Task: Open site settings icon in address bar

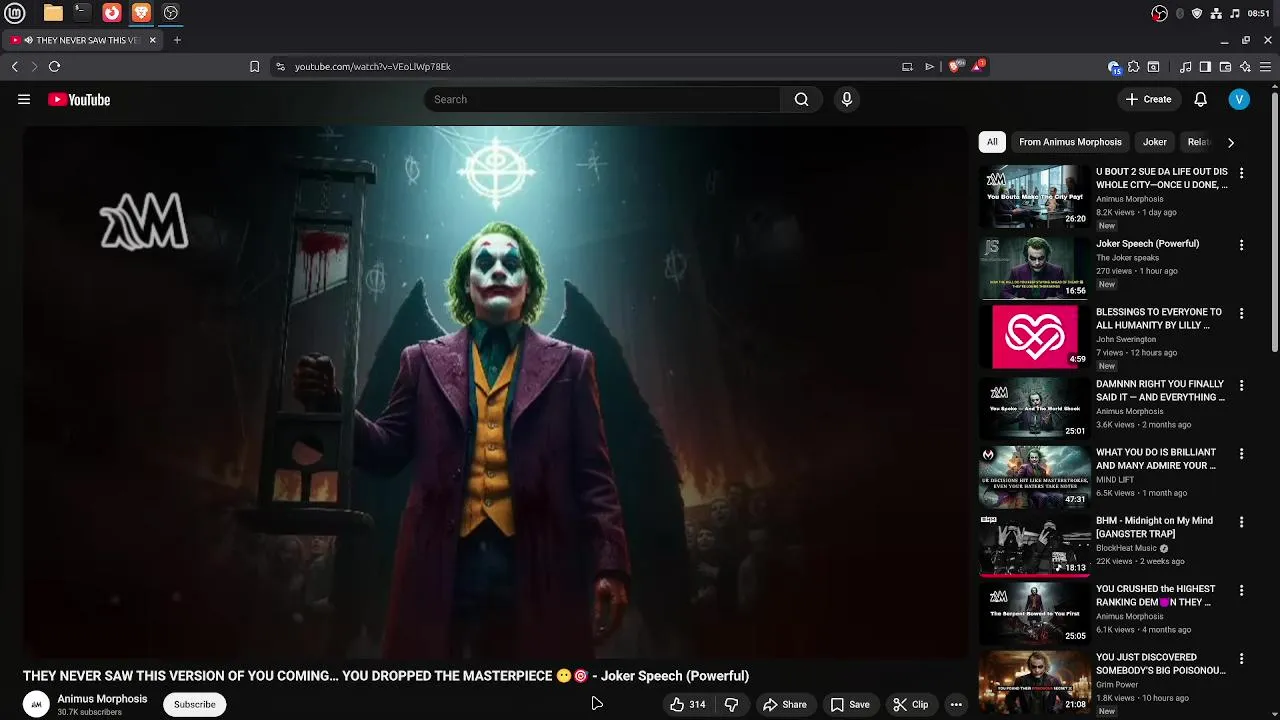Action: (x=281, y=66)
